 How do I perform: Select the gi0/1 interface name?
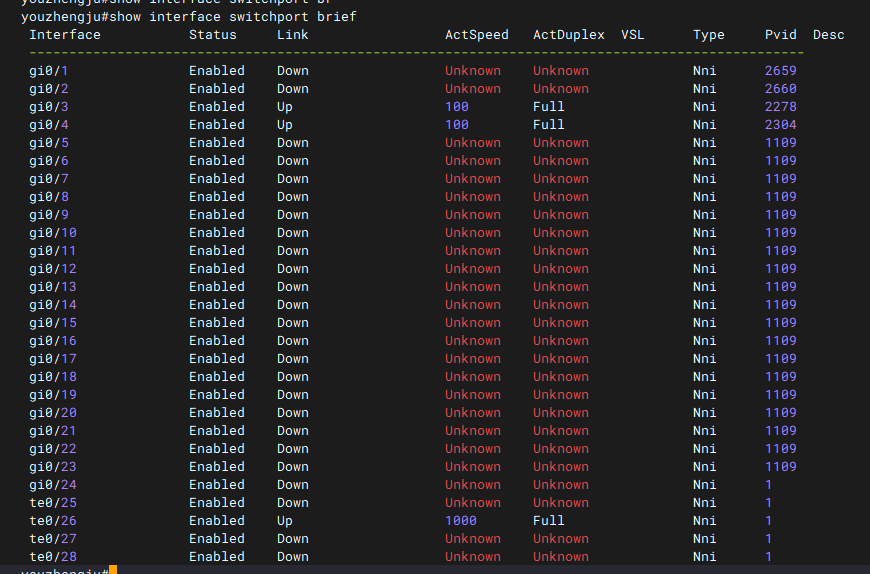pos(49,71)
